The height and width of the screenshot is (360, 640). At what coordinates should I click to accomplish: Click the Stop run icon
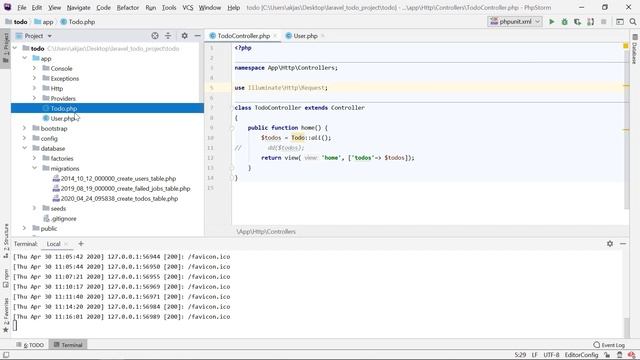[603, 22]
